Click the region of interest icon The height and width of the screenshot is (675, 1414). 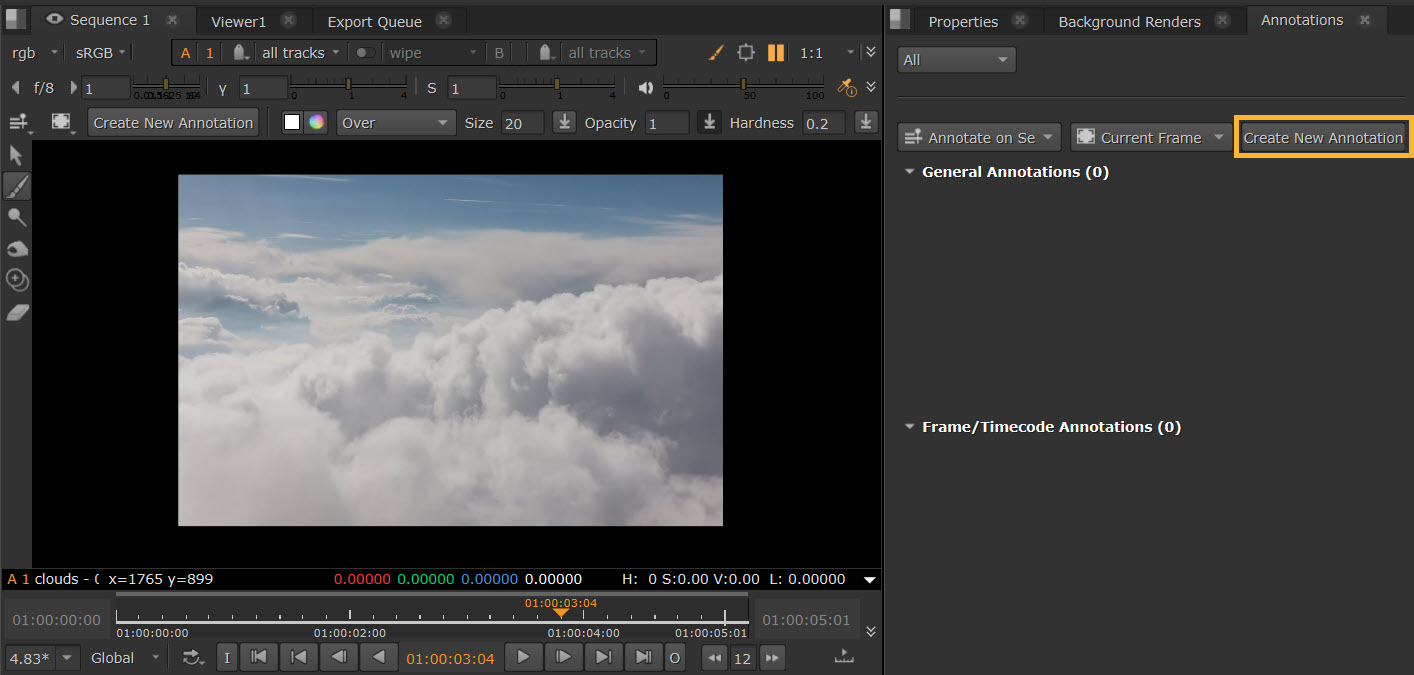[x=746, y=53]
